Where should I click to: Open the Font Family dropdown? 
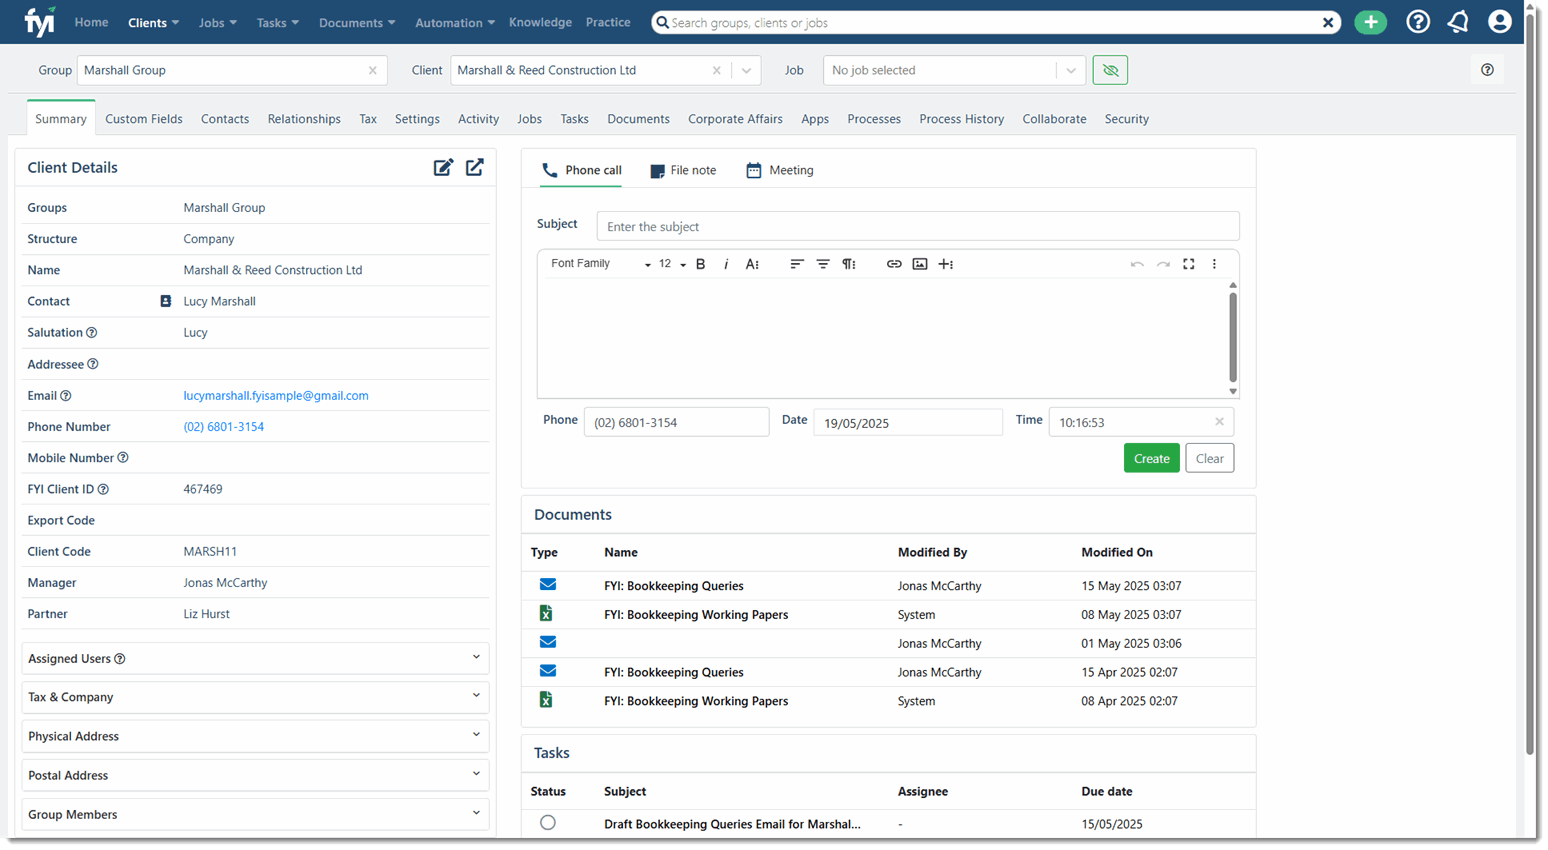click(x=596, y=264)
